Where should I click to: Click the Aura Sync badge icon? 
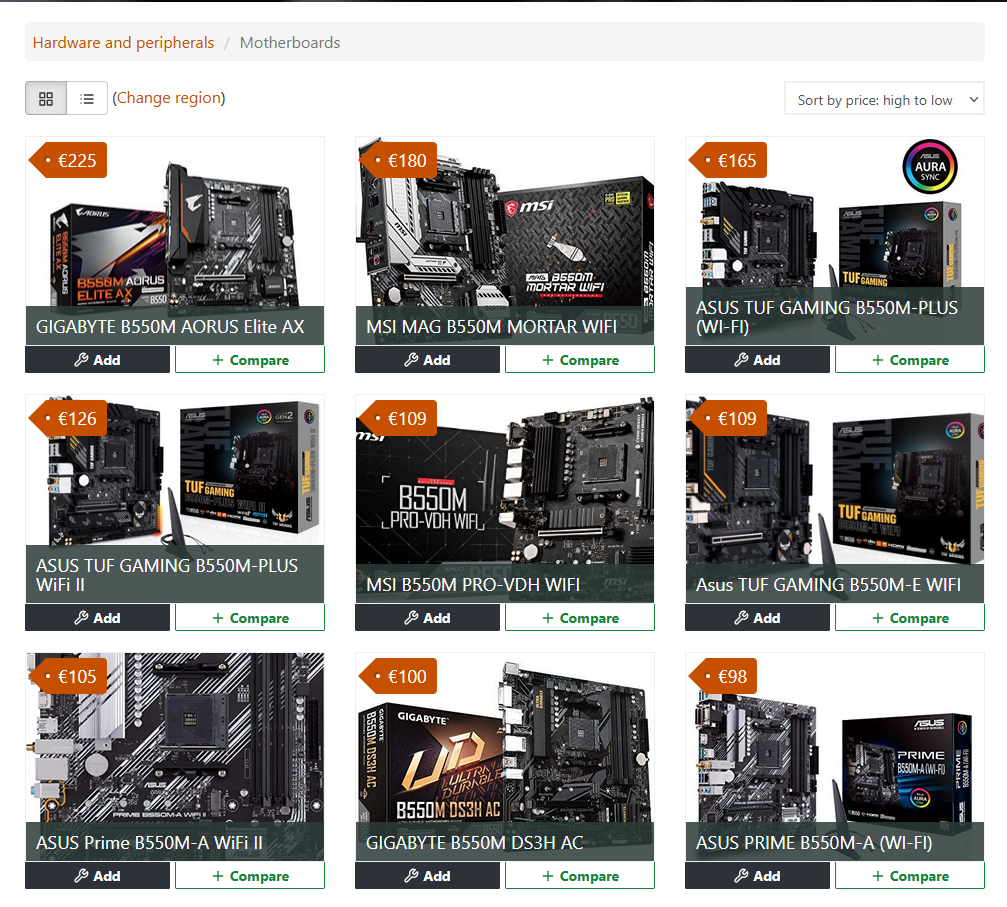click(x=929, y=167)
